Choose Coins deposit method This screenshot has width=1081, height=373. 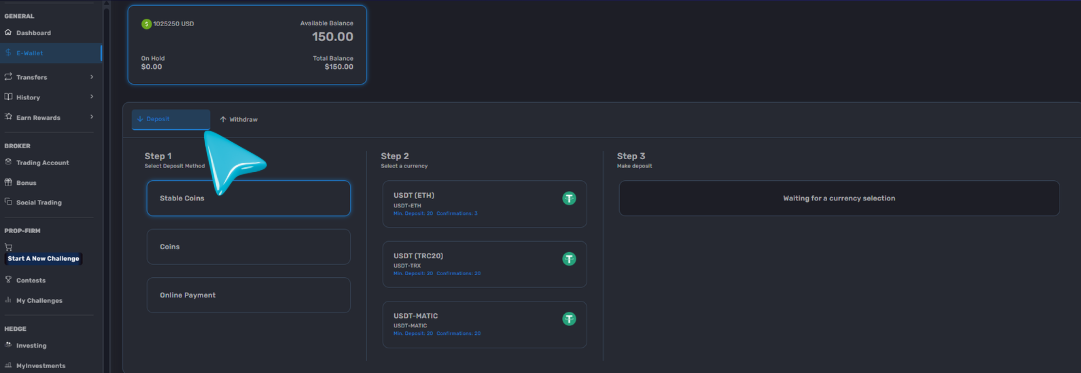point(248,247)
